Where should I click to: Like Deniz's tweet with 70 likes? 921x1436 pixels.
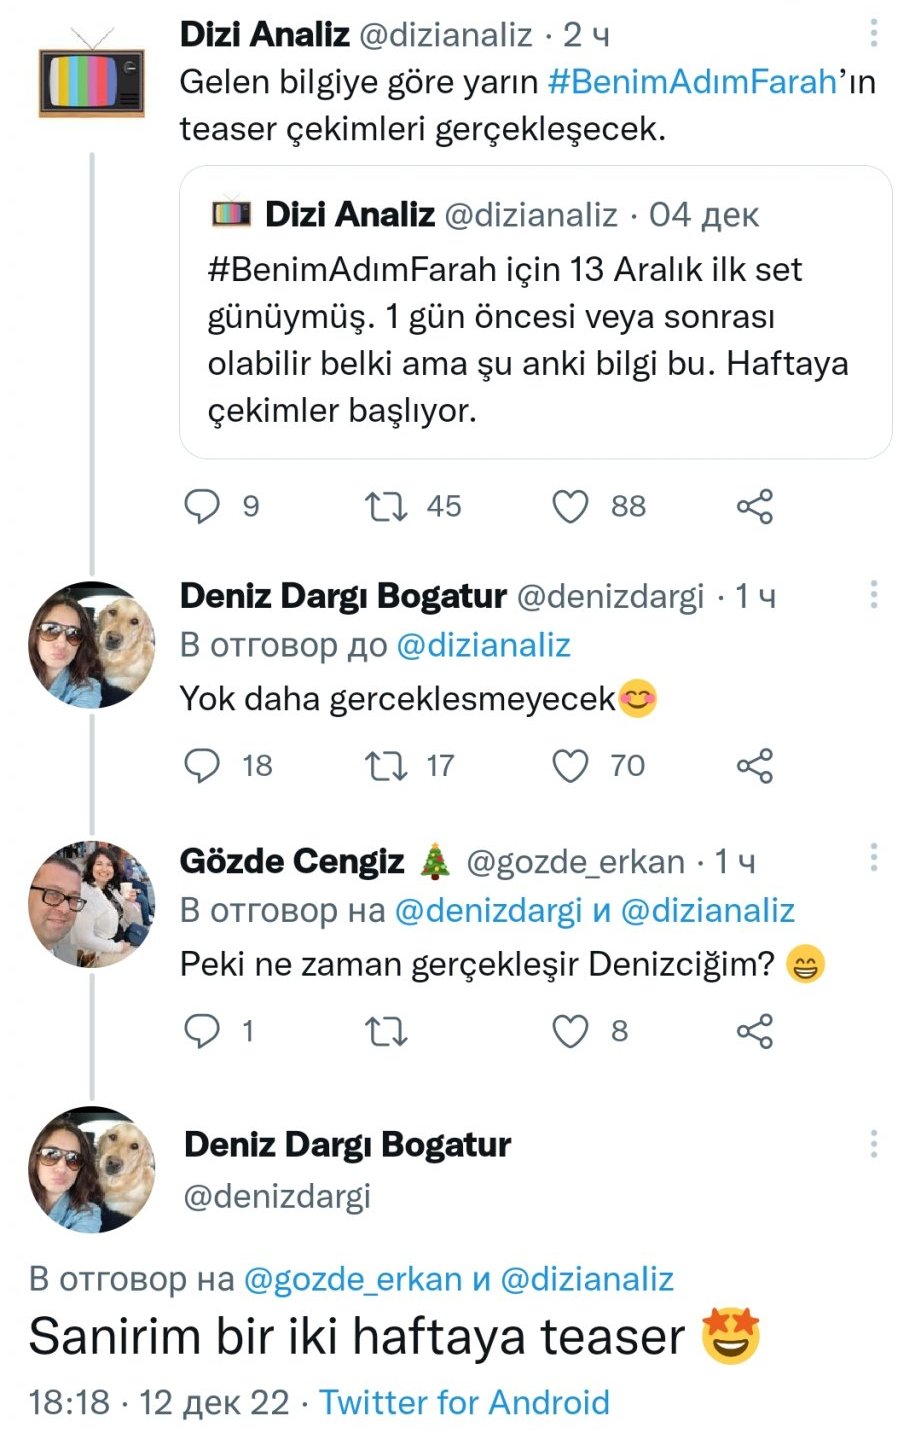pyautogui.click(x=571, y=766)
